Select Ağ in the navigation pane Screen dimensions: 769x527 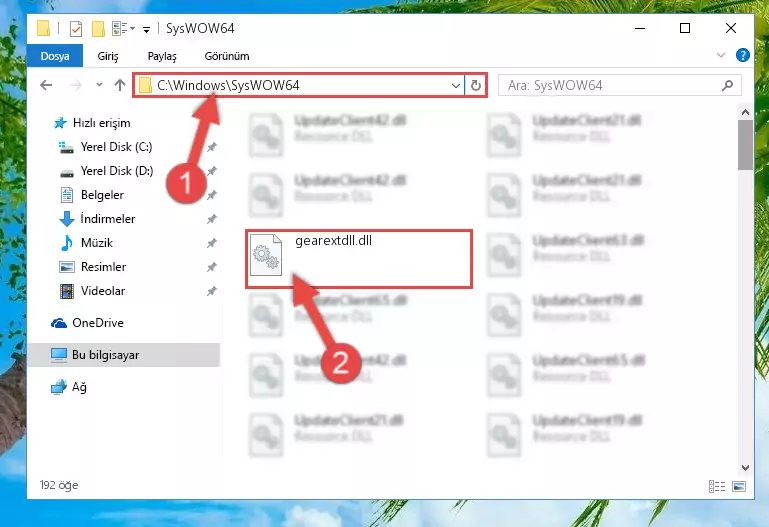[x=78, y=387]
